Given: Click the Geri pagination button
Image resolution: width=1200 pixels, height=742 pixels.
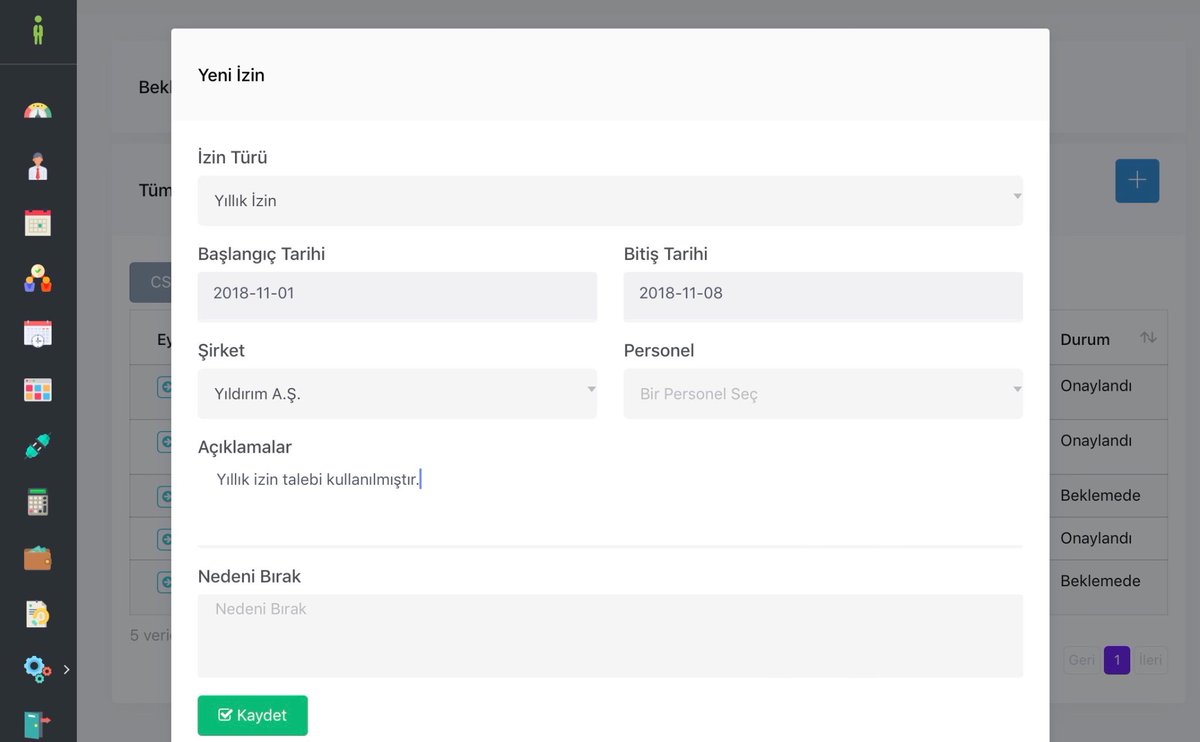Looking at the screenshot, I should (1081, 660).
